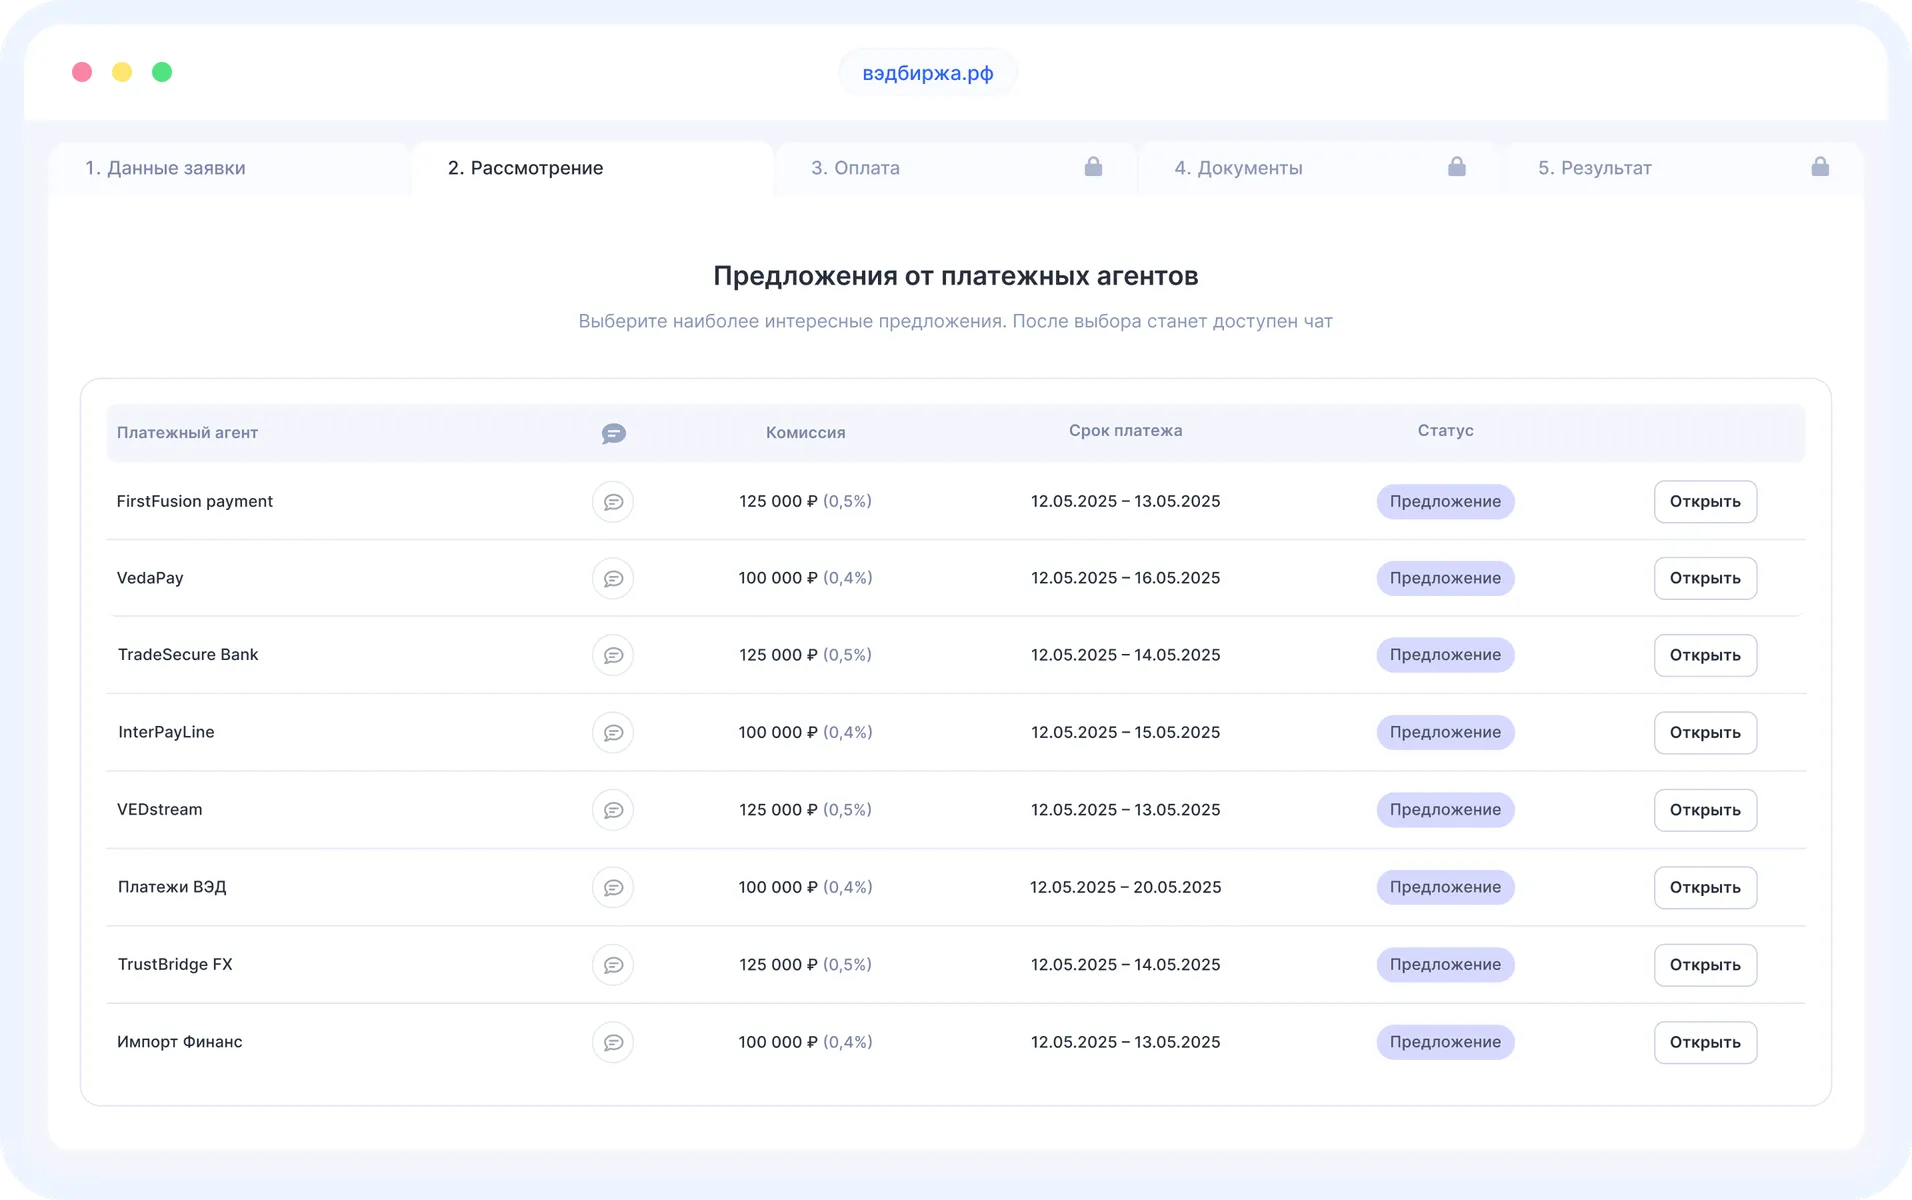
Task: Click the Предложение status for Импорт Финанс
Action: pyautogui.click(x=1445, y=1042)
